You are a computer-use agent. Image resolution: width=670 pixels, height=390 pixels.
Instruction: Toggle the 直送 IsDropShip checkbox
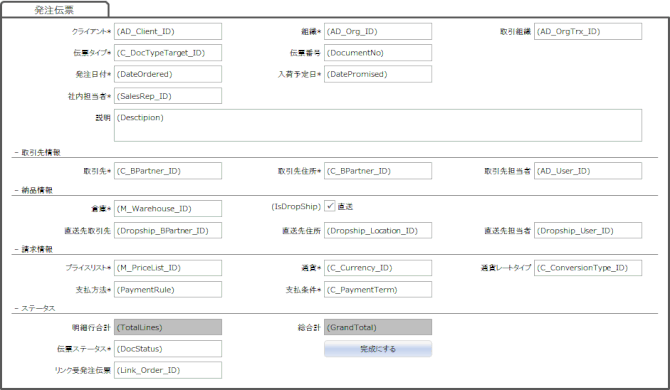tap(330, 206)
